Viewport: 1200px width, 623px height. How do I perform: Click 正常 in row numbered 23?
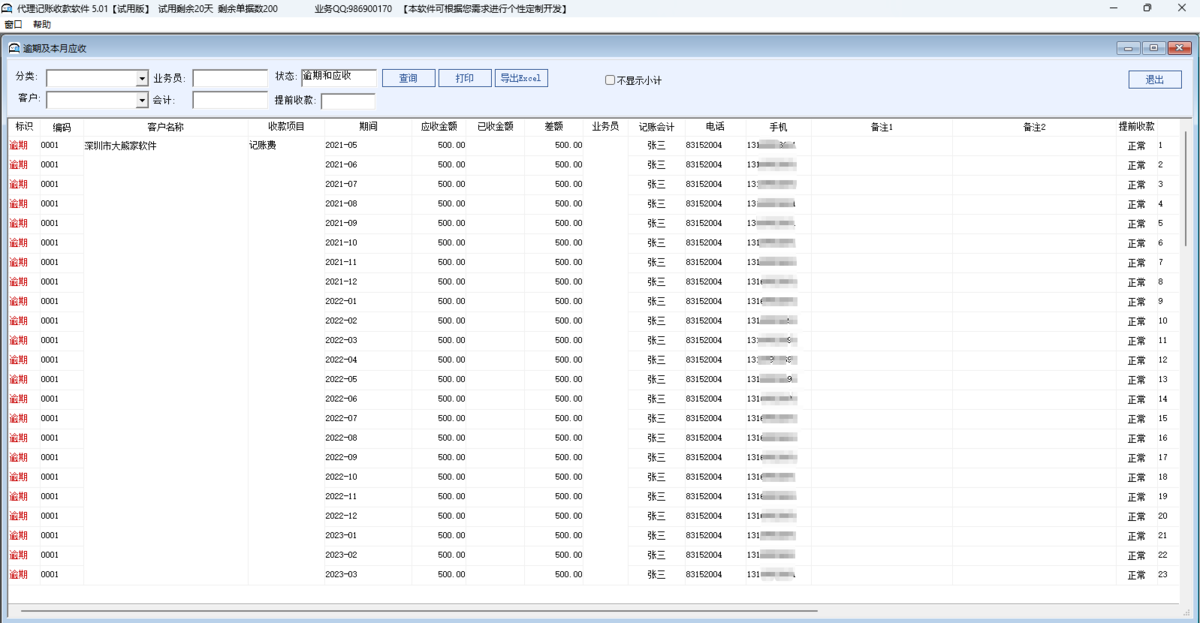coord(1137,575)
